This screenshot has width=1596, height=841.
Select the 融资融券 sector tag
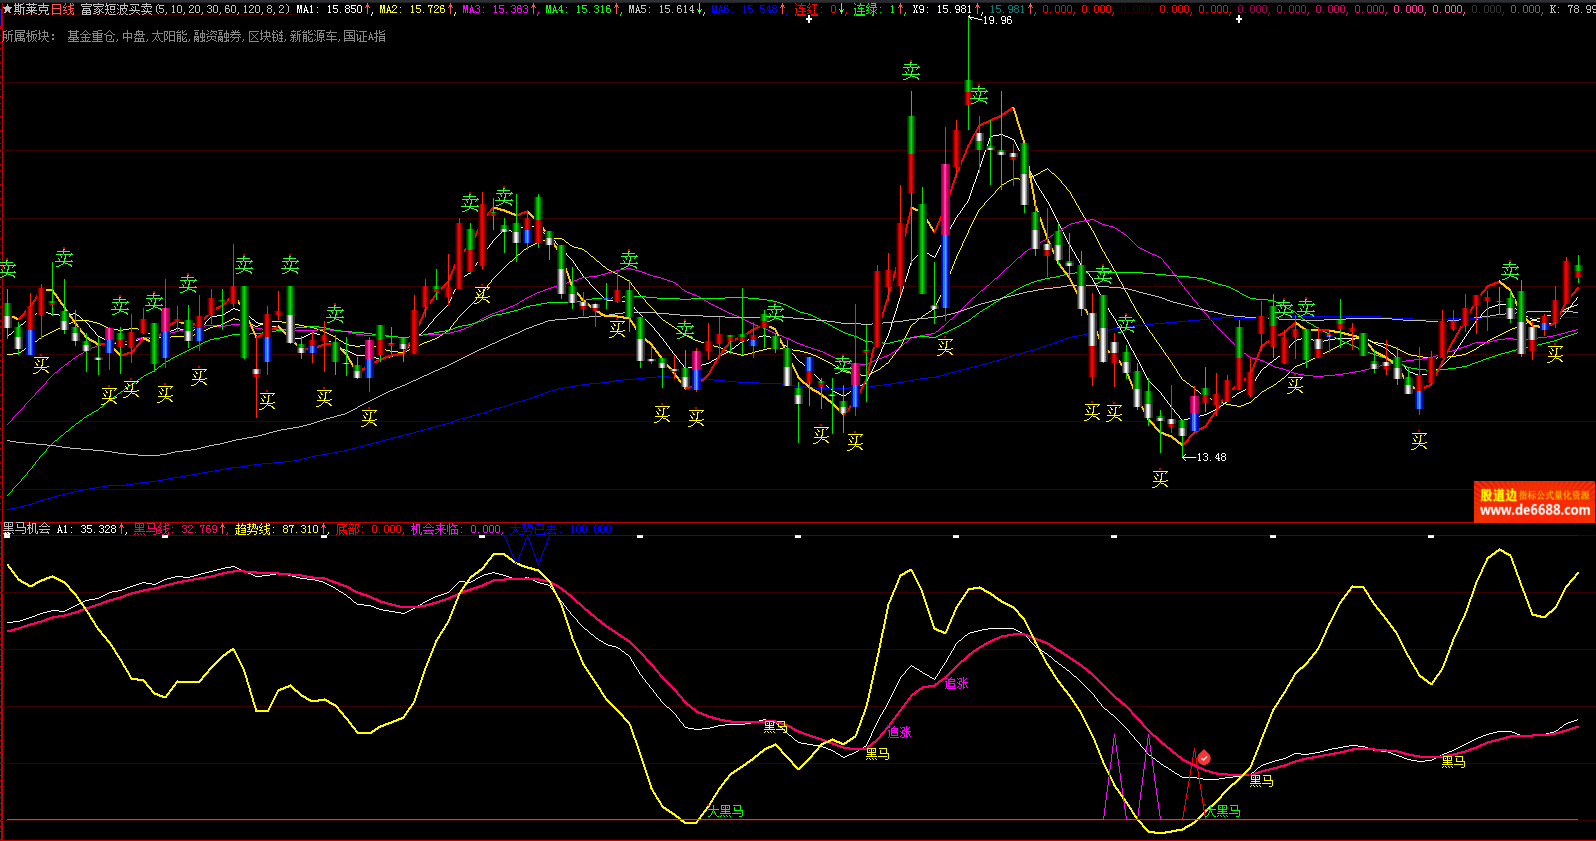pyautogui.click(x=218, y=36)
